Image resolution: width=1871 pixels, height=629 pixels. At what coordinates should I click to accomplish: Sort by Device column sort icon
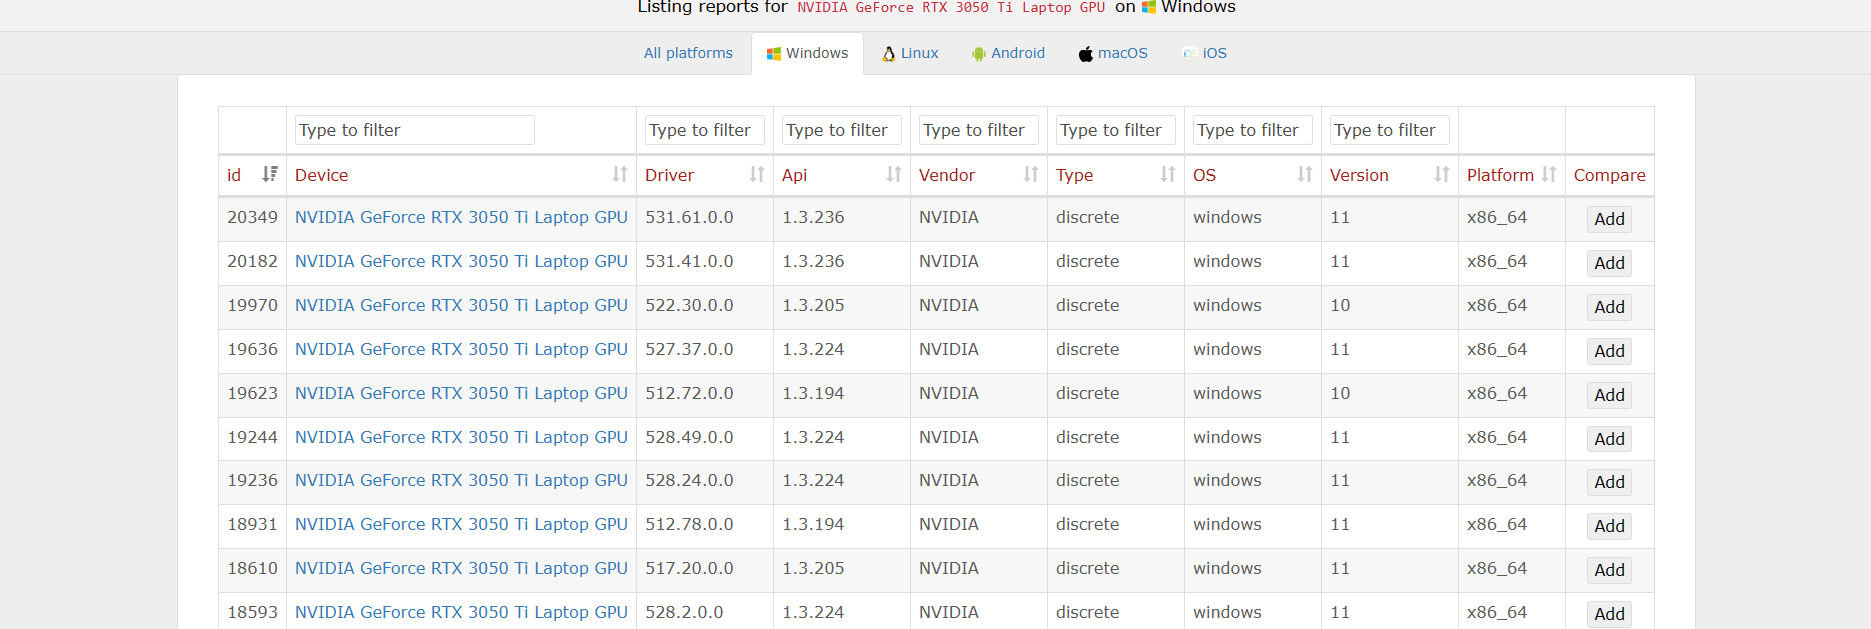(620, 174)
